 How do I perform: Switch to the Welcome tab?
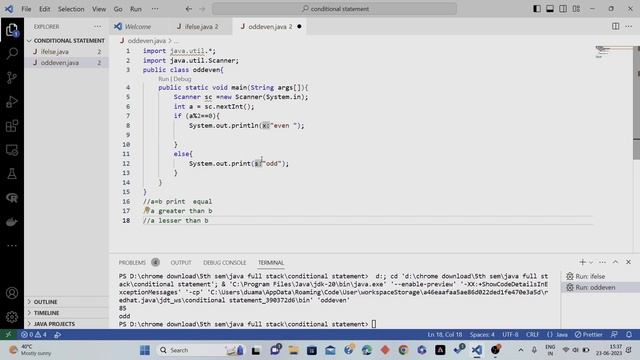138,27
